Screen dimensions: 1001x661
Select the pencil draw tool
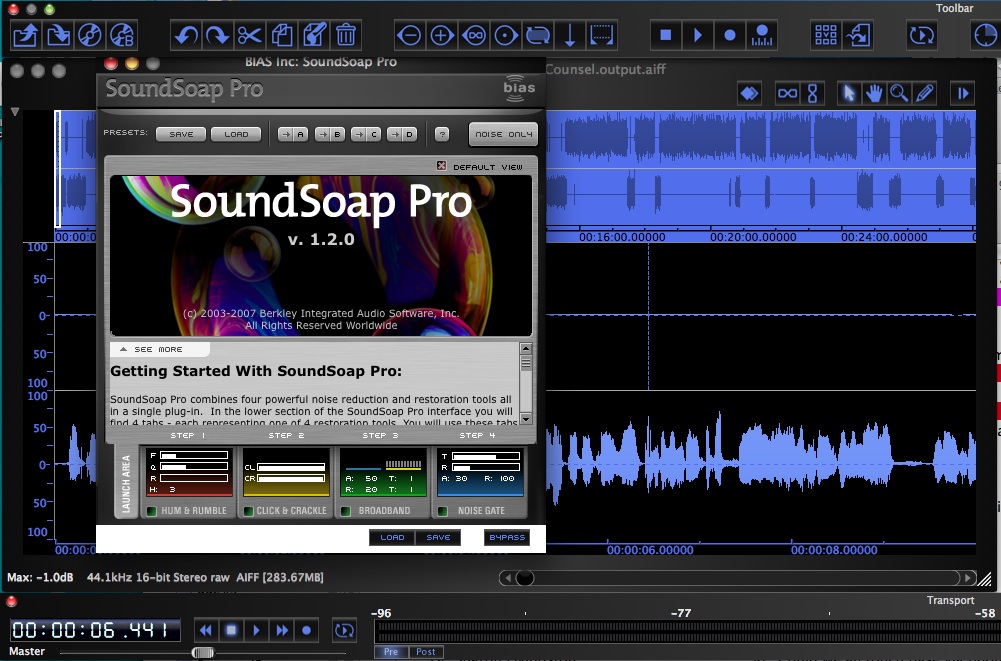pyautogui.click(x=924, y=93)
